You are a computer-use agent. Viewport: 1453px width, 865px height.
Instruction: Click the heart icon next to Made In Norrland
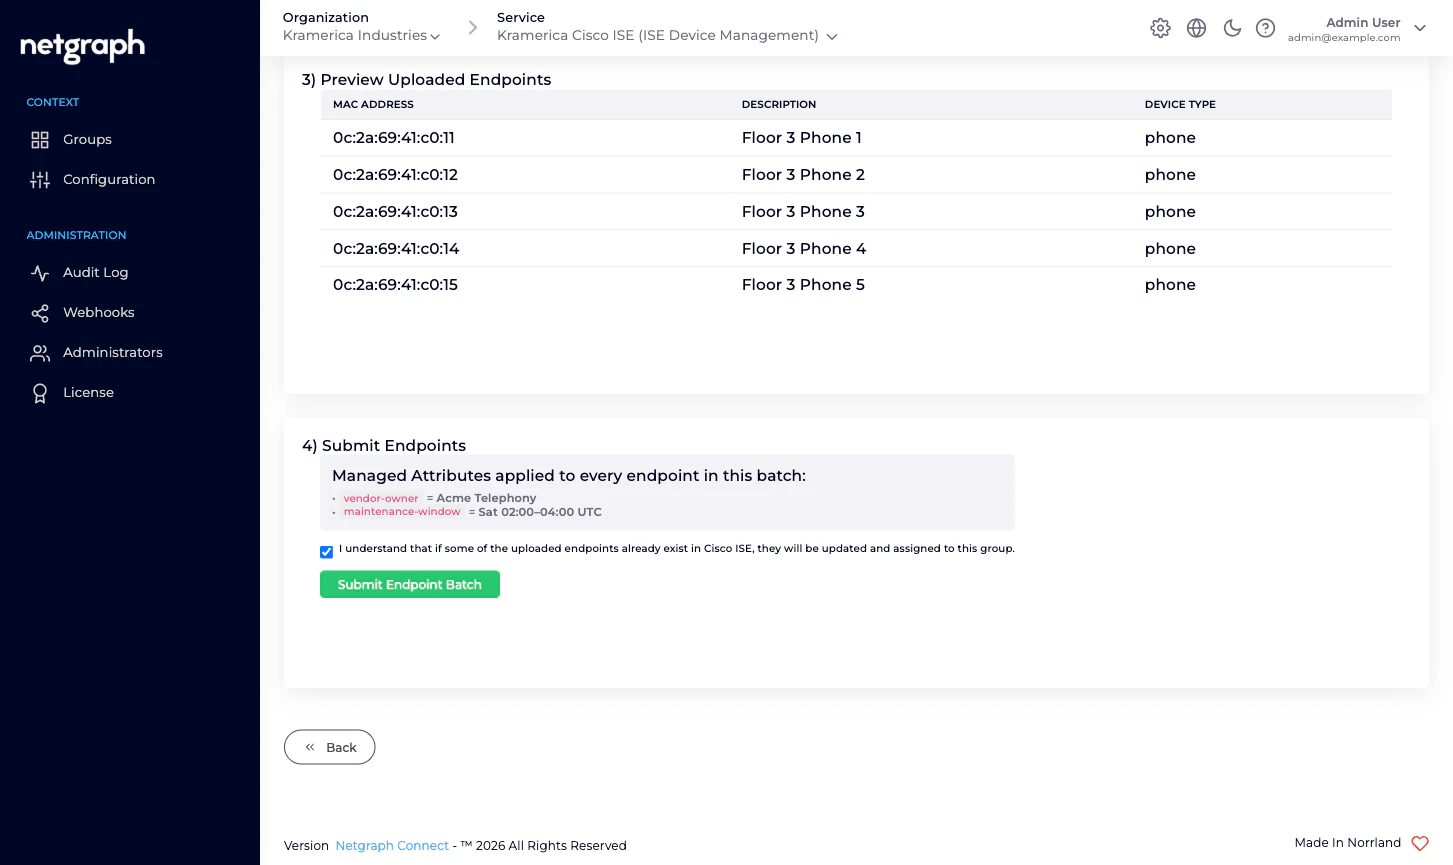1419,843
